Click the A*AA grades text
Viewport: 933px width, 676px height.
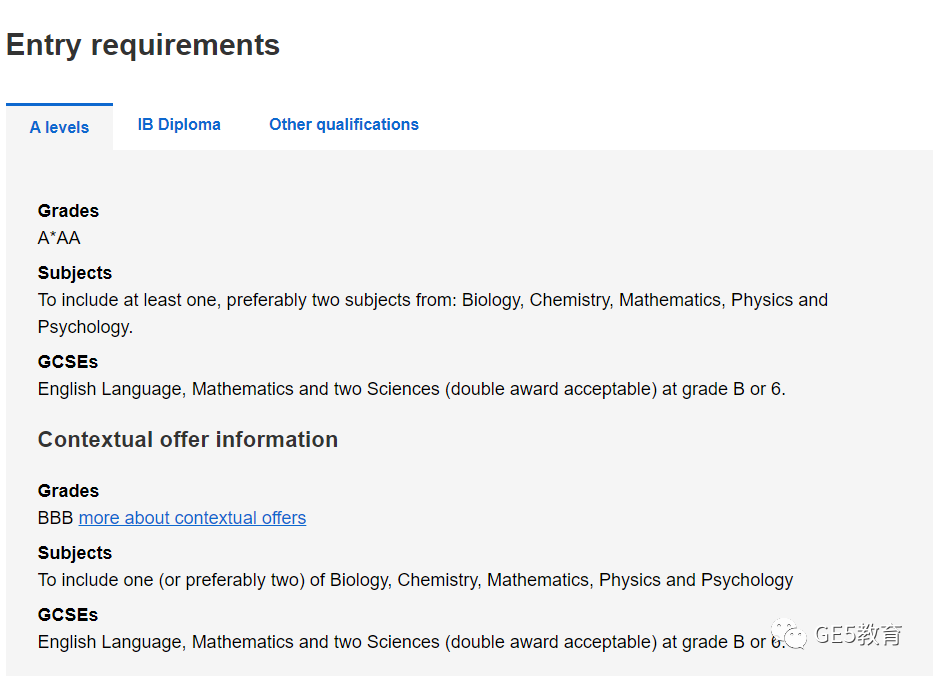(x=59, y=238)
